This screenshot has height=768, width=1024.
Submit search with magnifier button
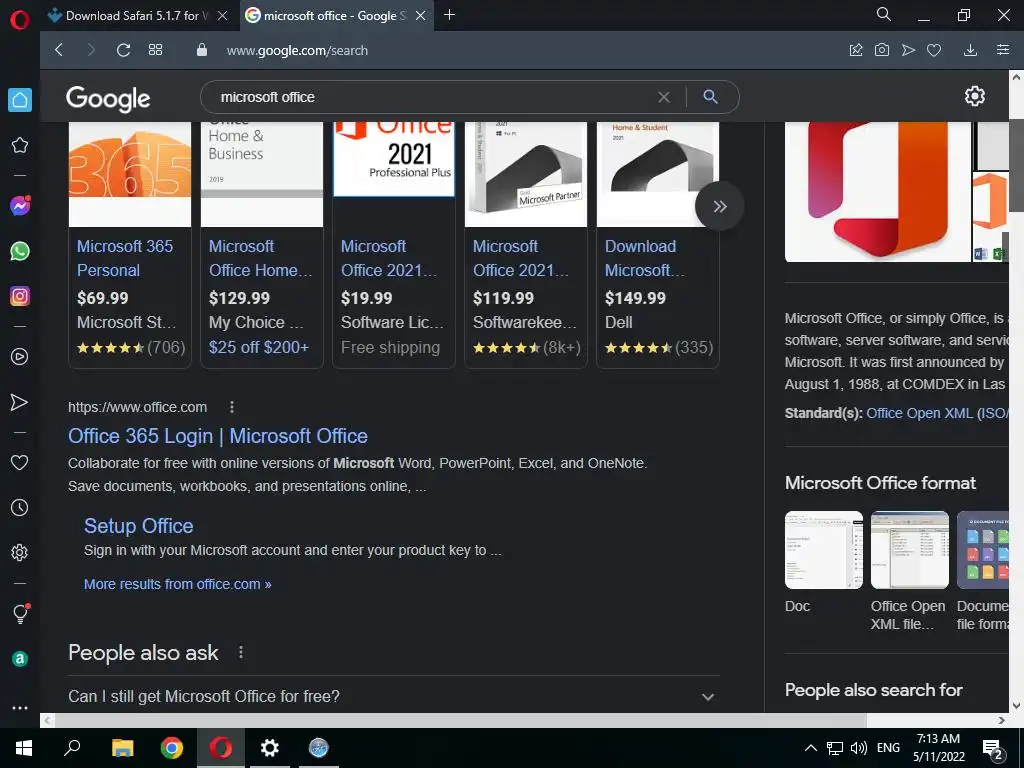coord(711,97)
